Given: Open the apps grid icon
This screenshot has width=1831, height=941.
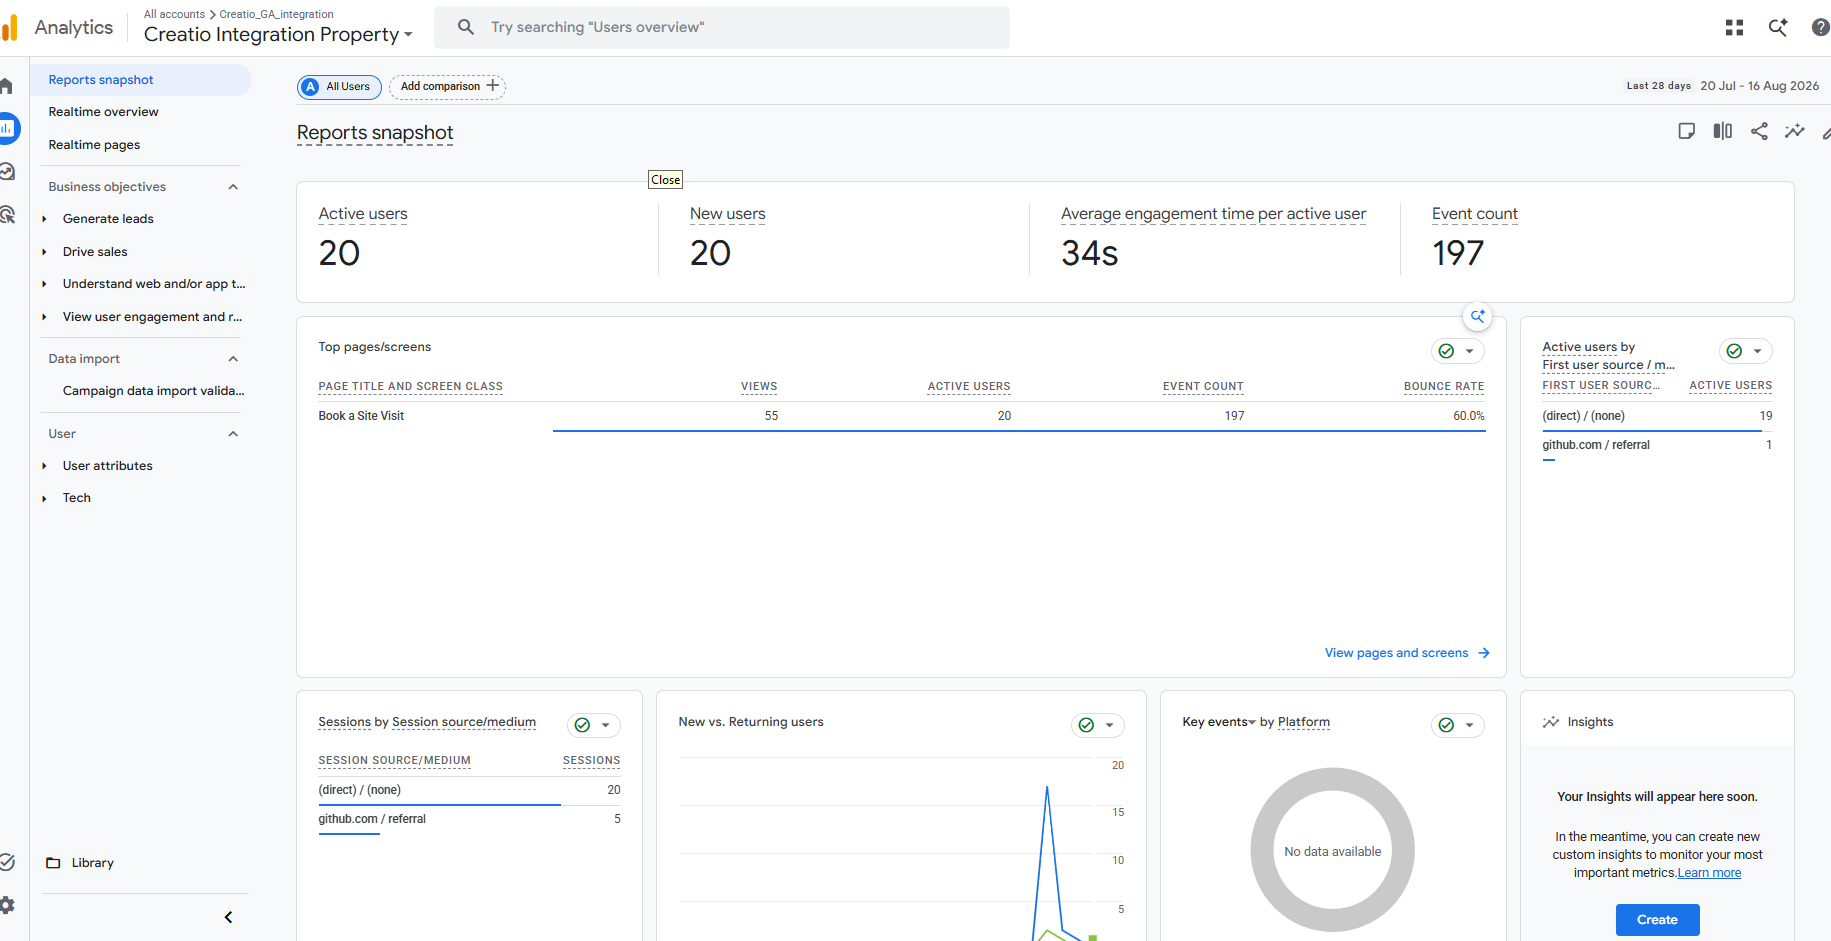Looking at the screenshot, I should click(1734, 28).
